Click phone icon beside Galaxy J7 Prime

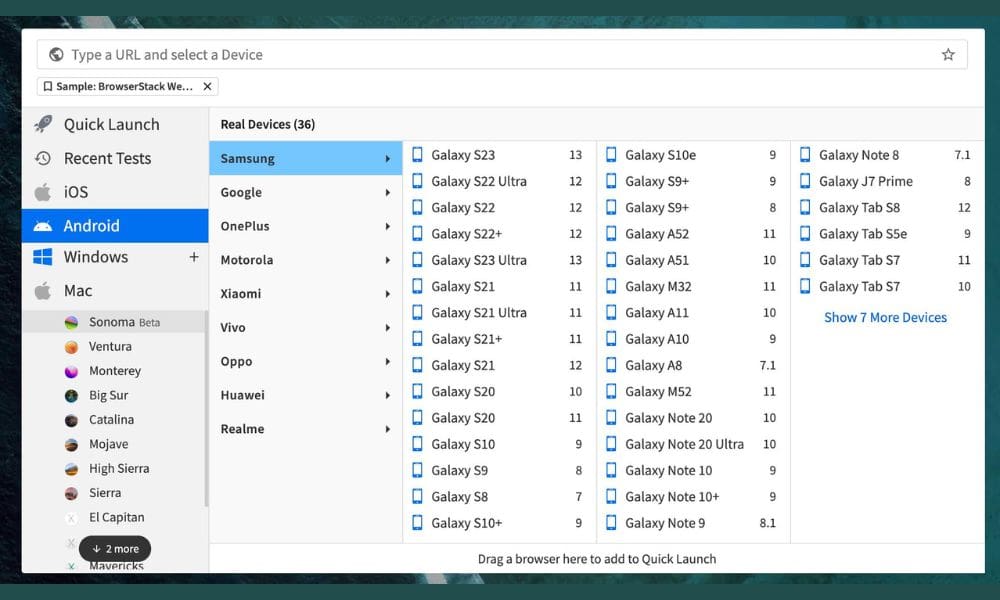point(805,181)
